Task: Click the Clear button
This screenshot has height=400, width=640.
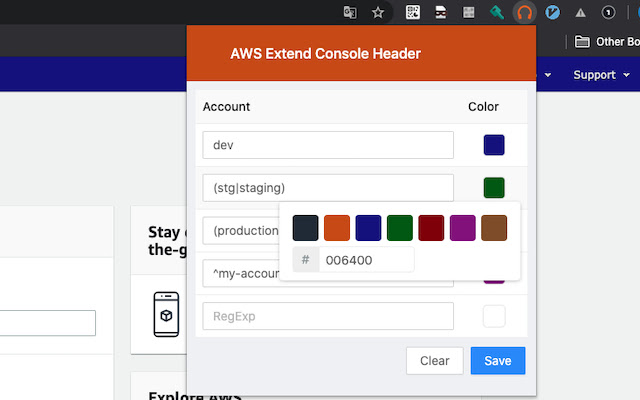Action: click(x=435, y=361)
